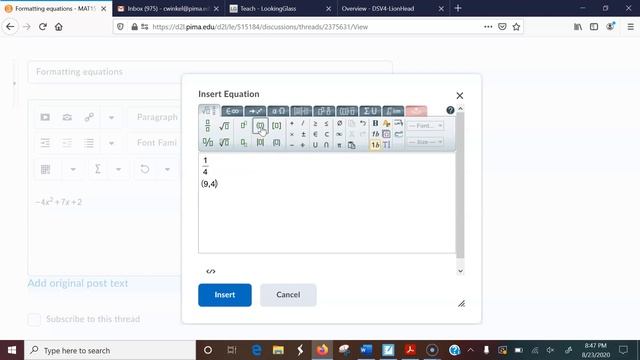Screen dimensions: 640x360
Task: Open the Size dropdown in equation editor
Action: [425, 142]
